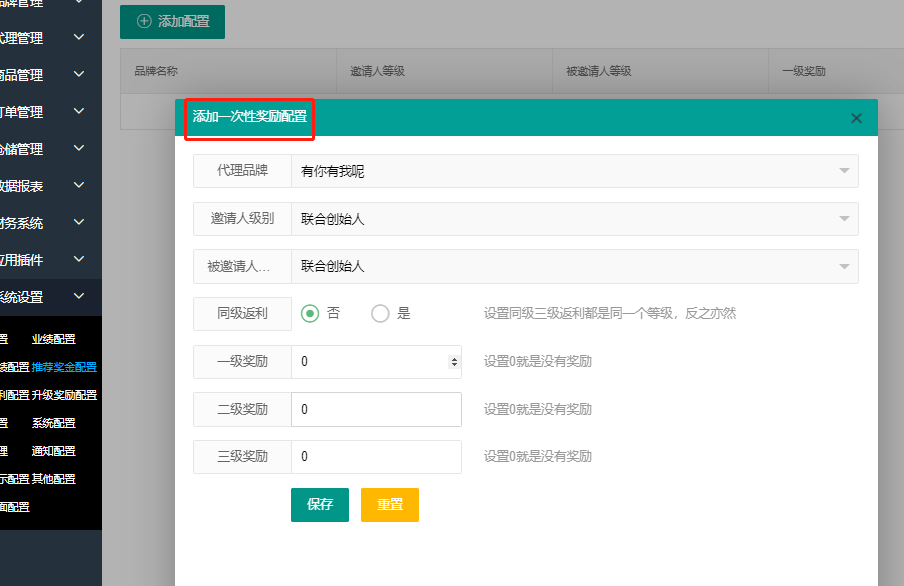The image size is (904, 586).
Task: Select 否 for 同级返利
Action: pyautogui.click(x=311, y=313)
